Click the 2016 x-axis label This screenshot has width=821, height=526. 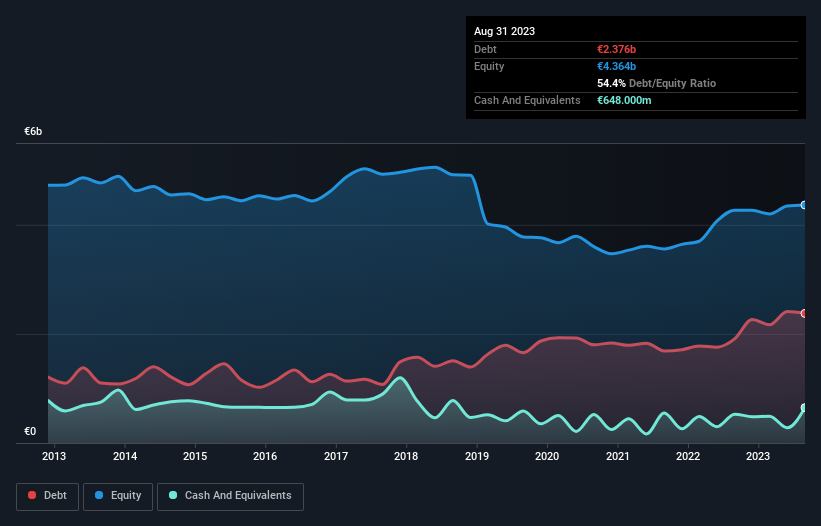(265, 456)
